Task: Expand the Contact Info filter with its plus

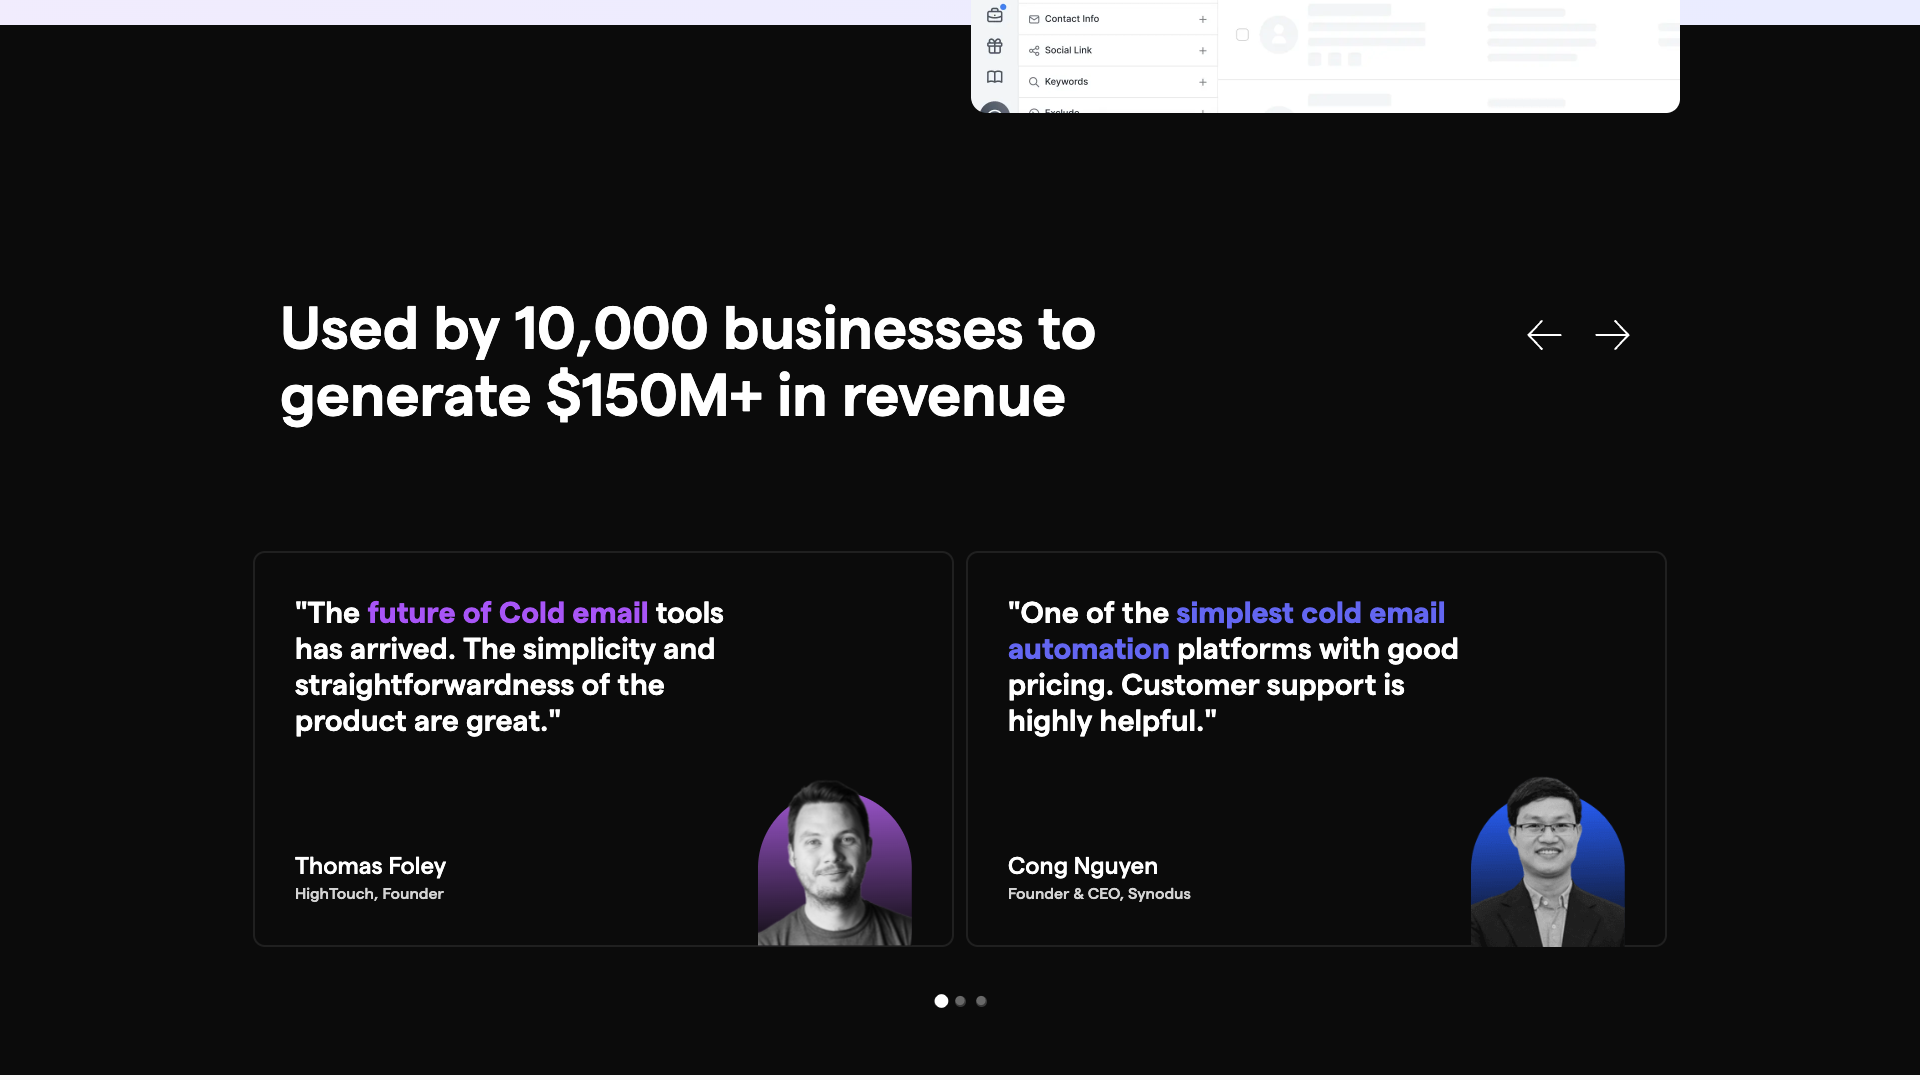Action: [x=1202, y=19]
